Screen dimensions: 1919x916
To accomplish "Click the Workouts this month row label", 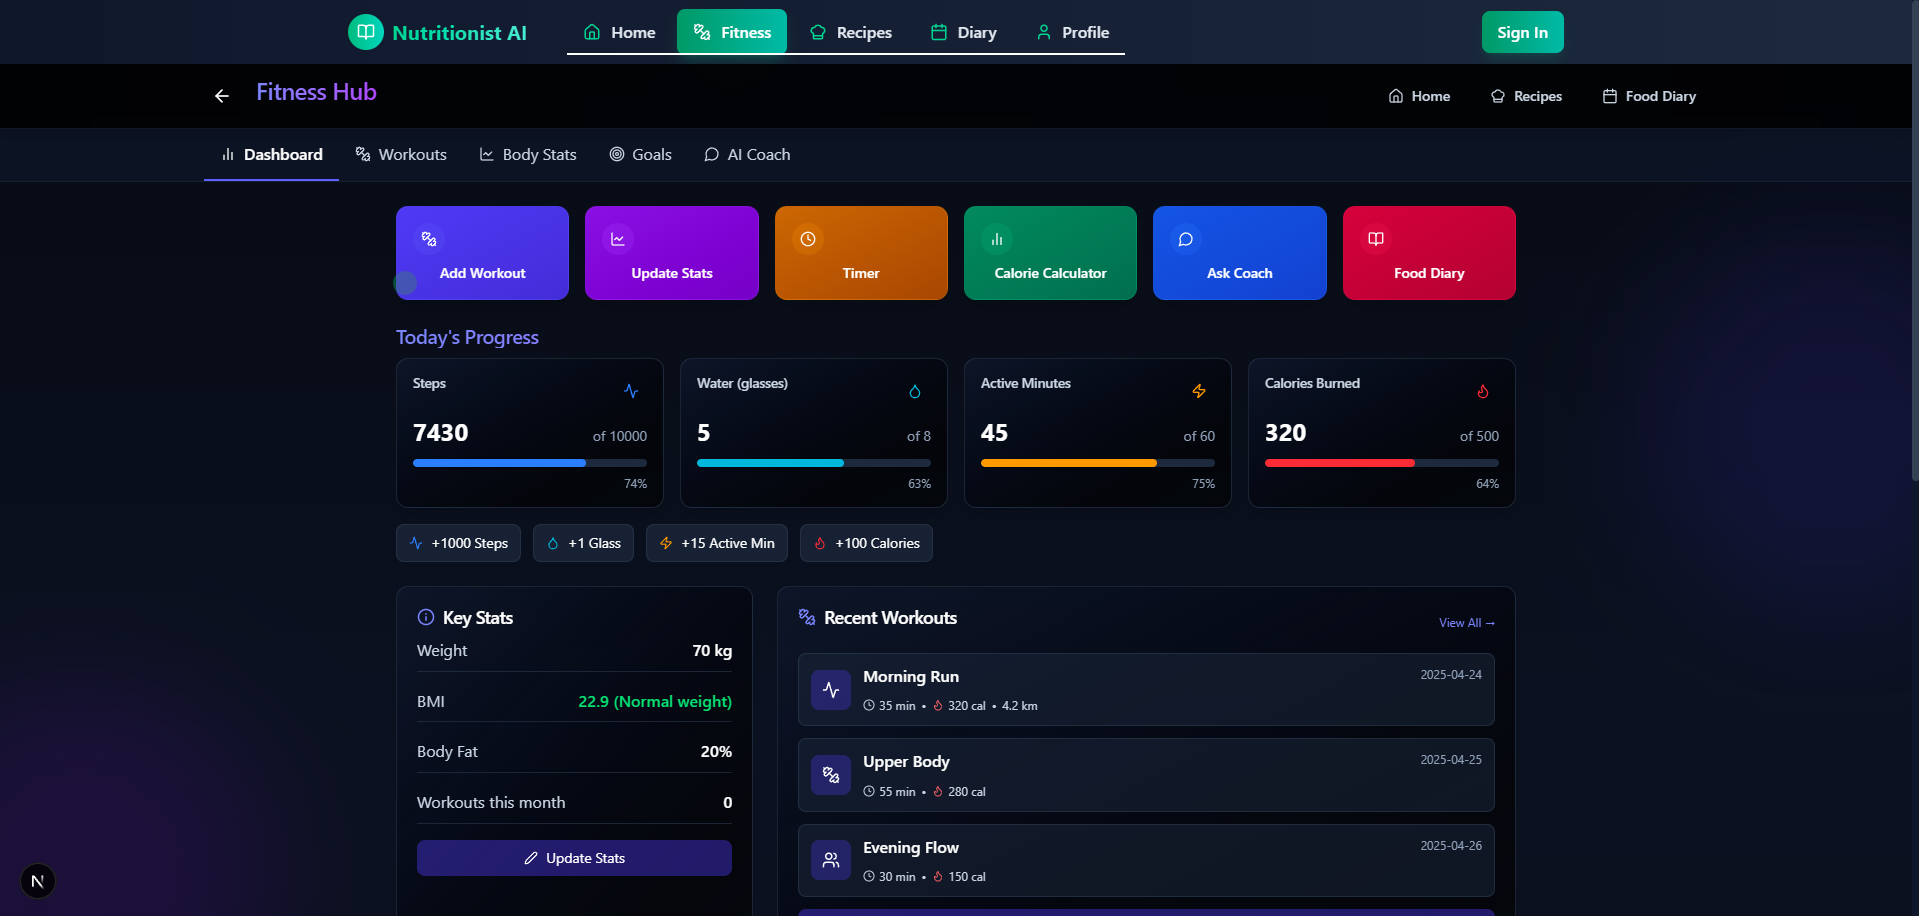I will pyautogui.click(x=491, y=803).
